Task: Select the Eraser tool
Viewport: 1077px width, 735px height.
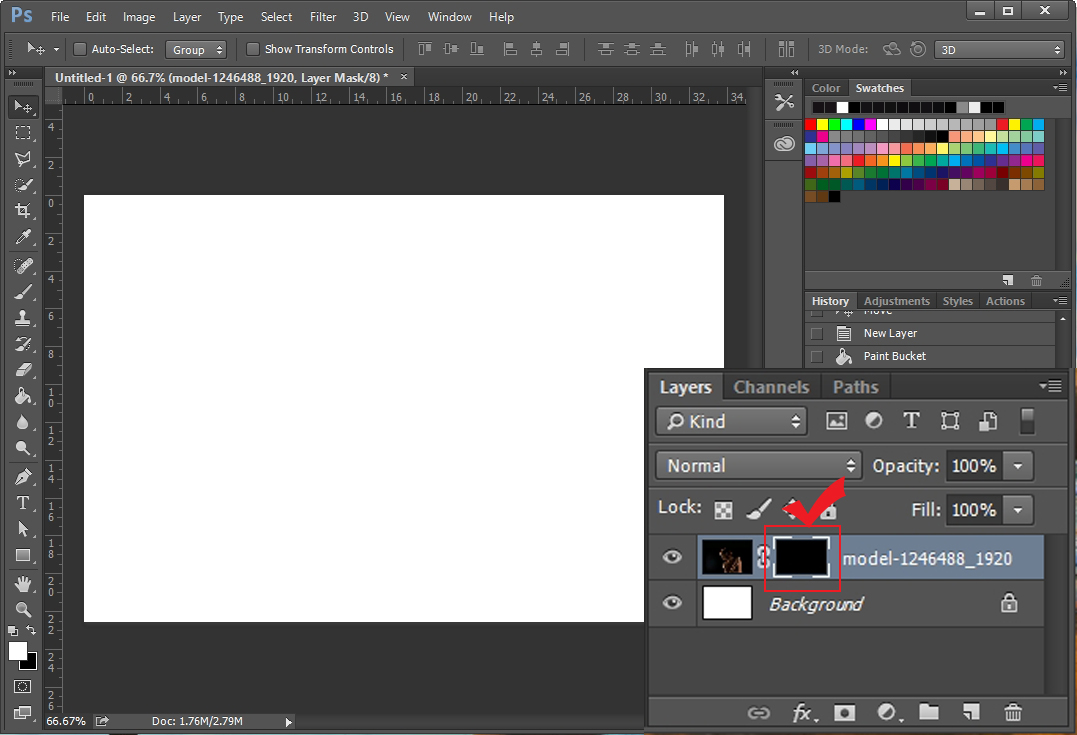Action: click(x=23, y=370)
